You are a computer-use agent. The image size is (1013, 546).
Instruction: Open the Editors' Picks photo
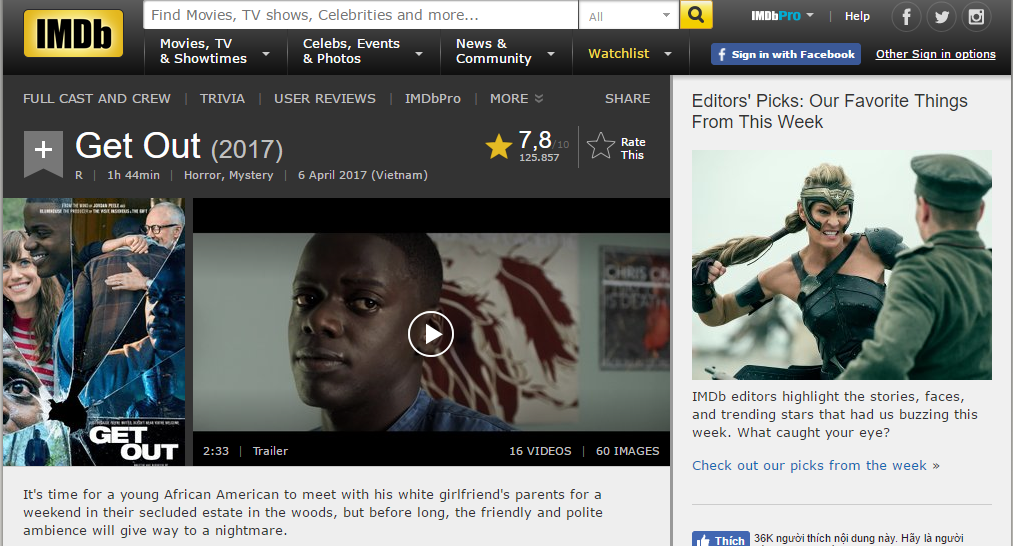[x=842, y=265]
